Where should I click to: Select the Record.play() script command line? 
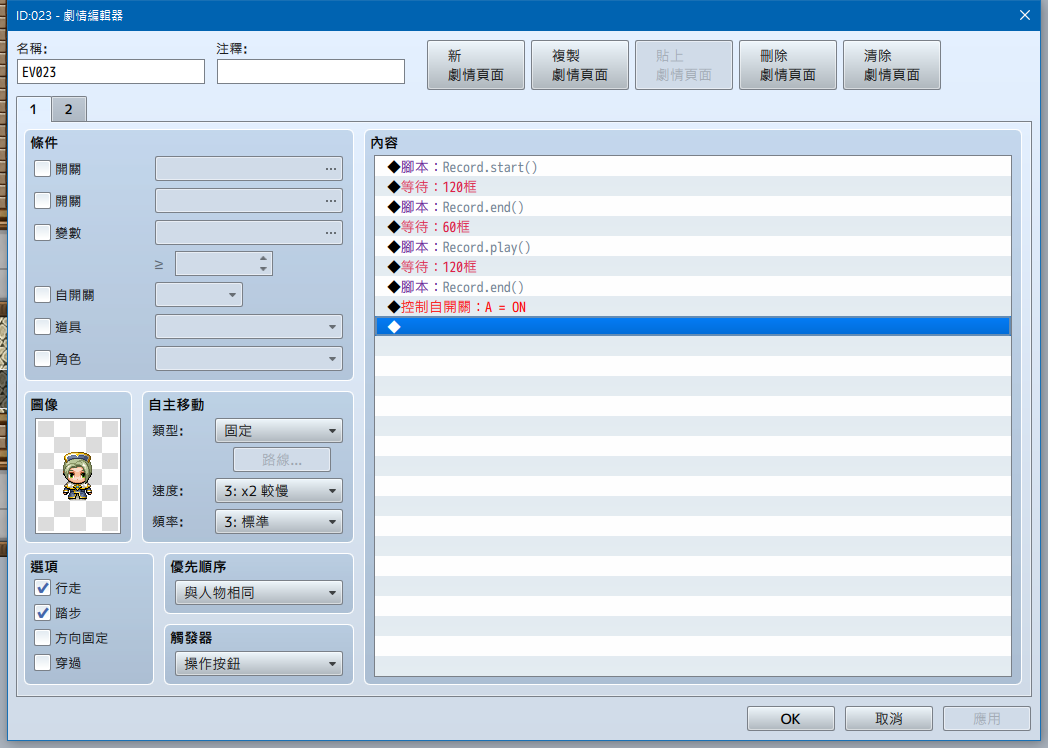pyautogui.click(x=692, y=247)
